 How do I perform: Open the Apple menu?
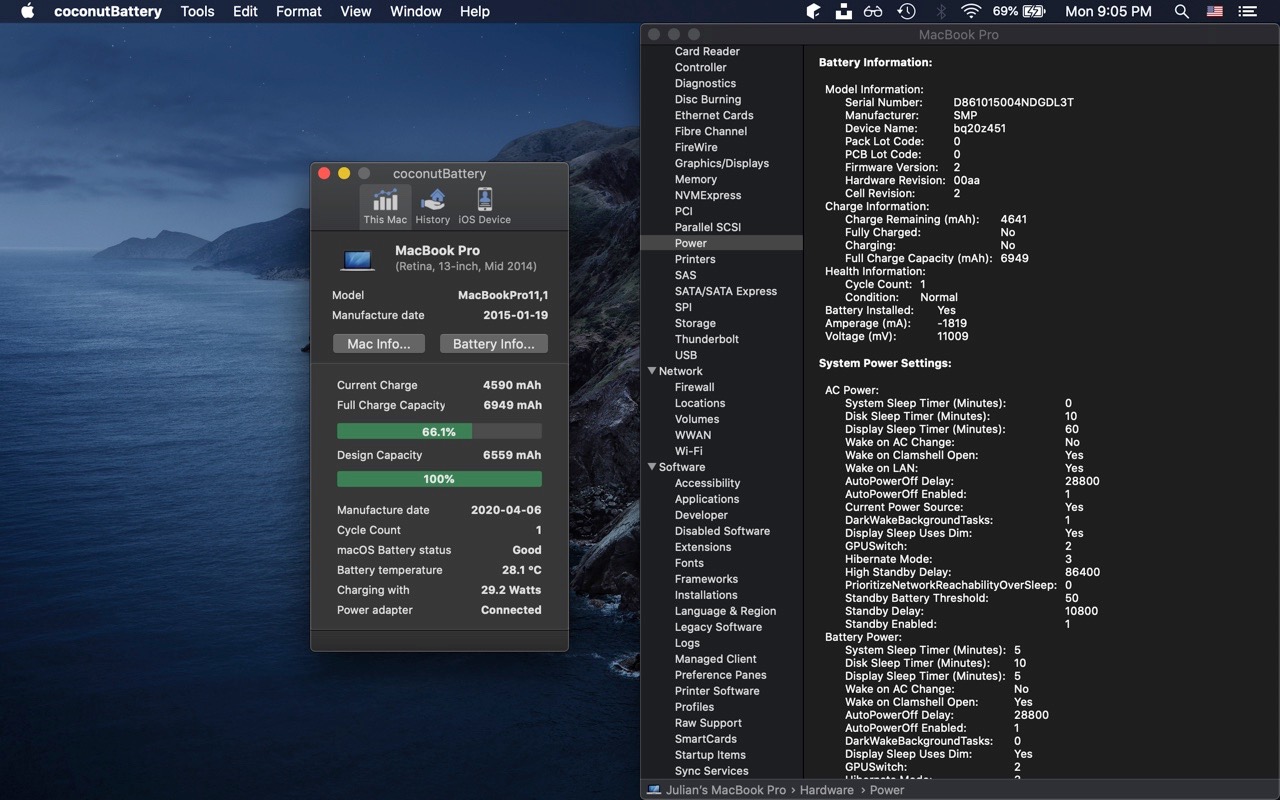click(x=27, y=12)
